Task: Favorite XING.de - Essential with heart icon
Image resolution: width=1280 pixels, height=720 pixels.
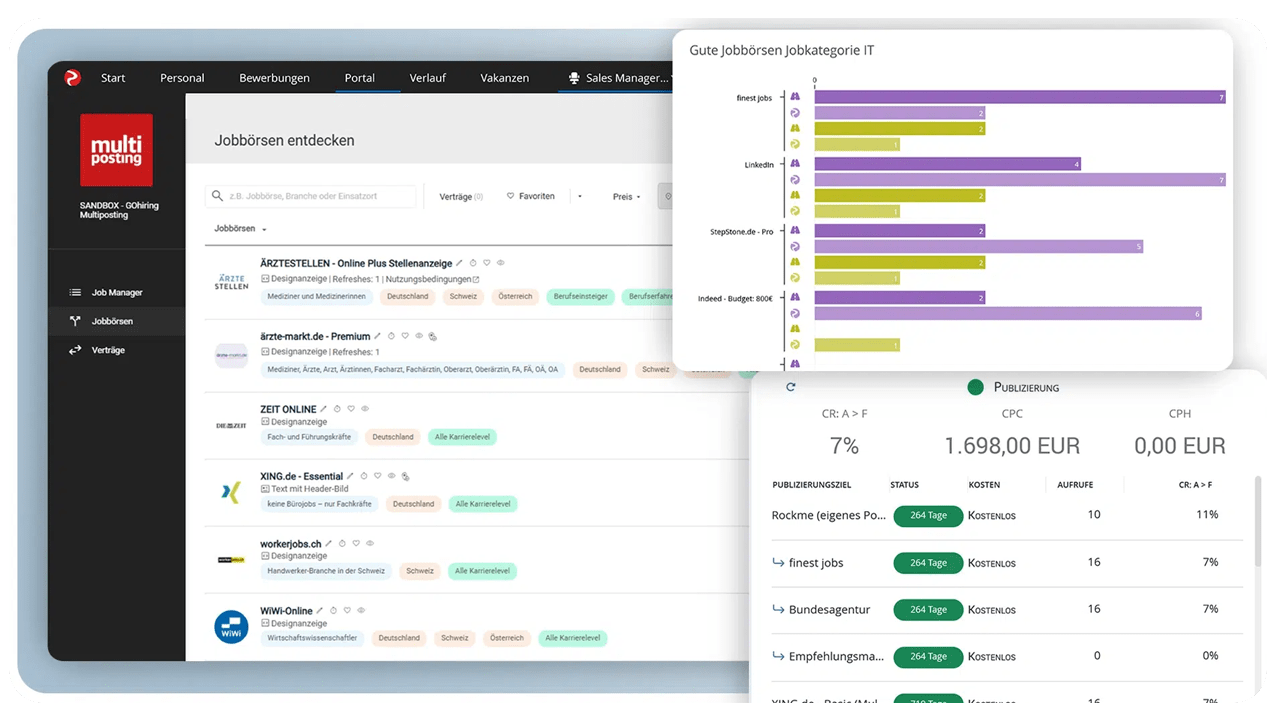Action: 378,476
